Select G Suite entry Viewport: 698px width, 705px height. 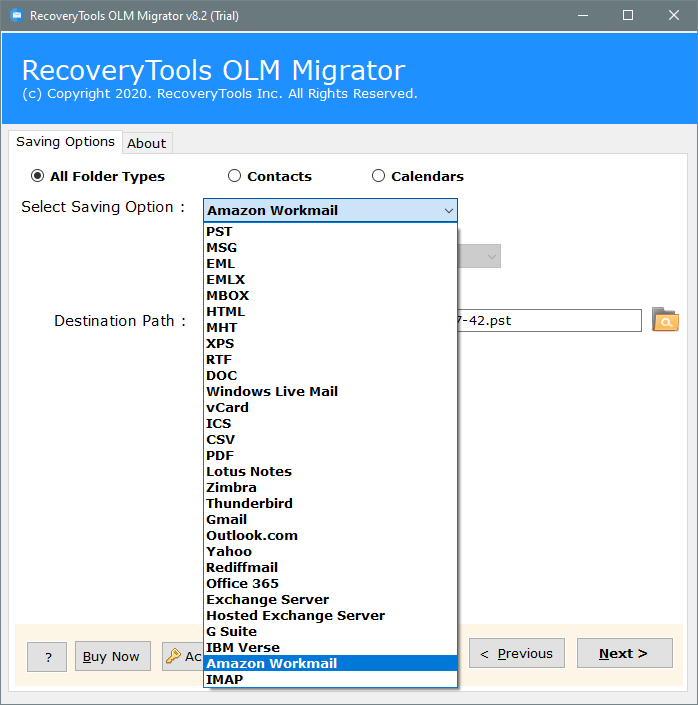pos(331,632)
